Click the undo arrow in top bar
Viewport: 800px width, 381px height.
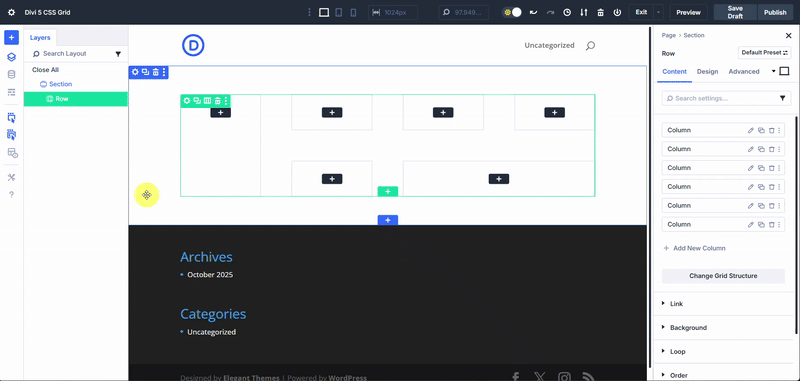[534, 12]
